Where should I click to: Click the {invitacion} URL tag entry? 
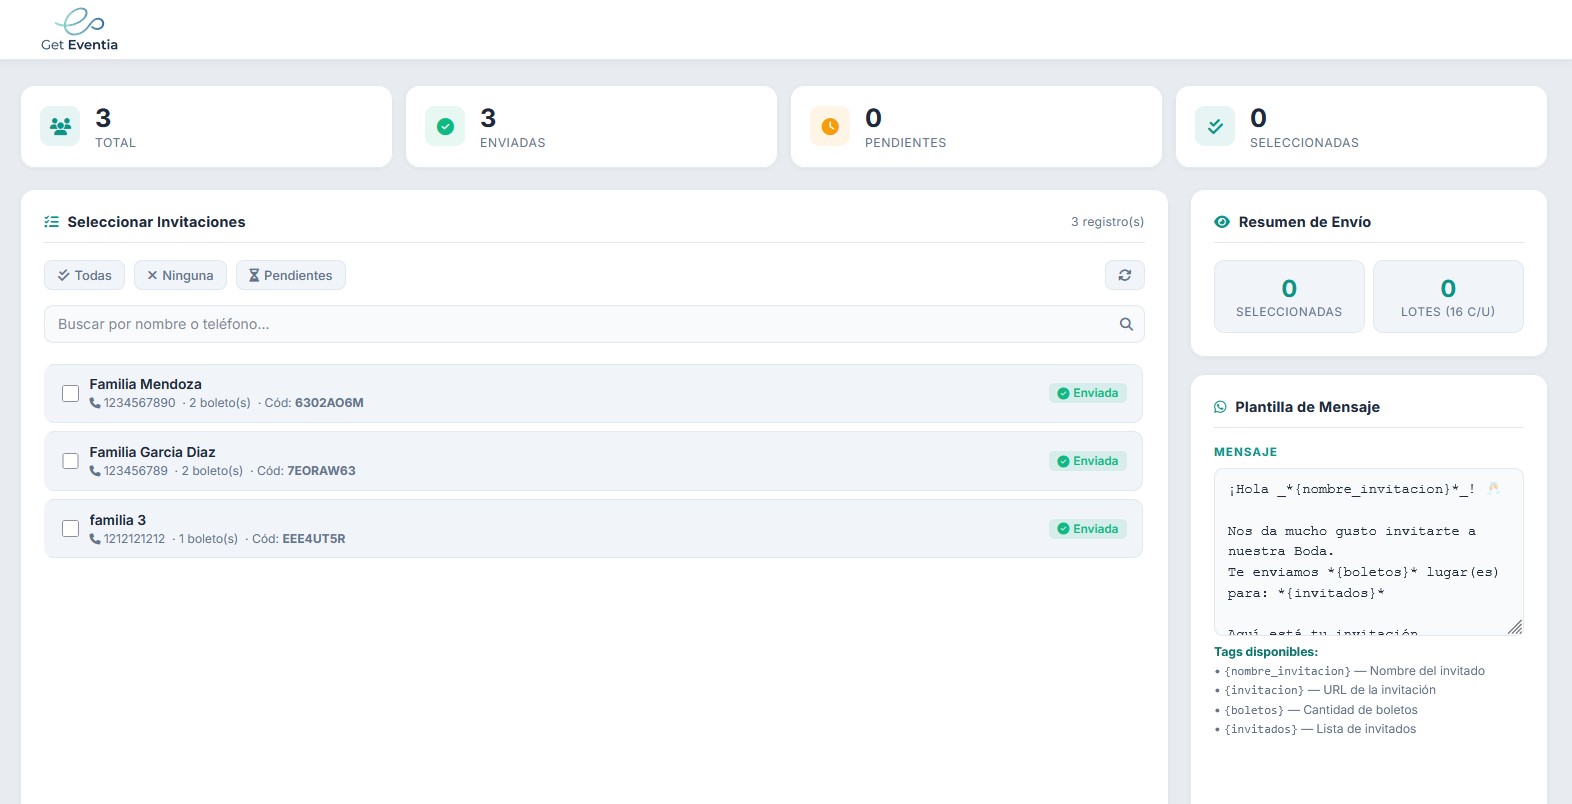[1325, 690]
